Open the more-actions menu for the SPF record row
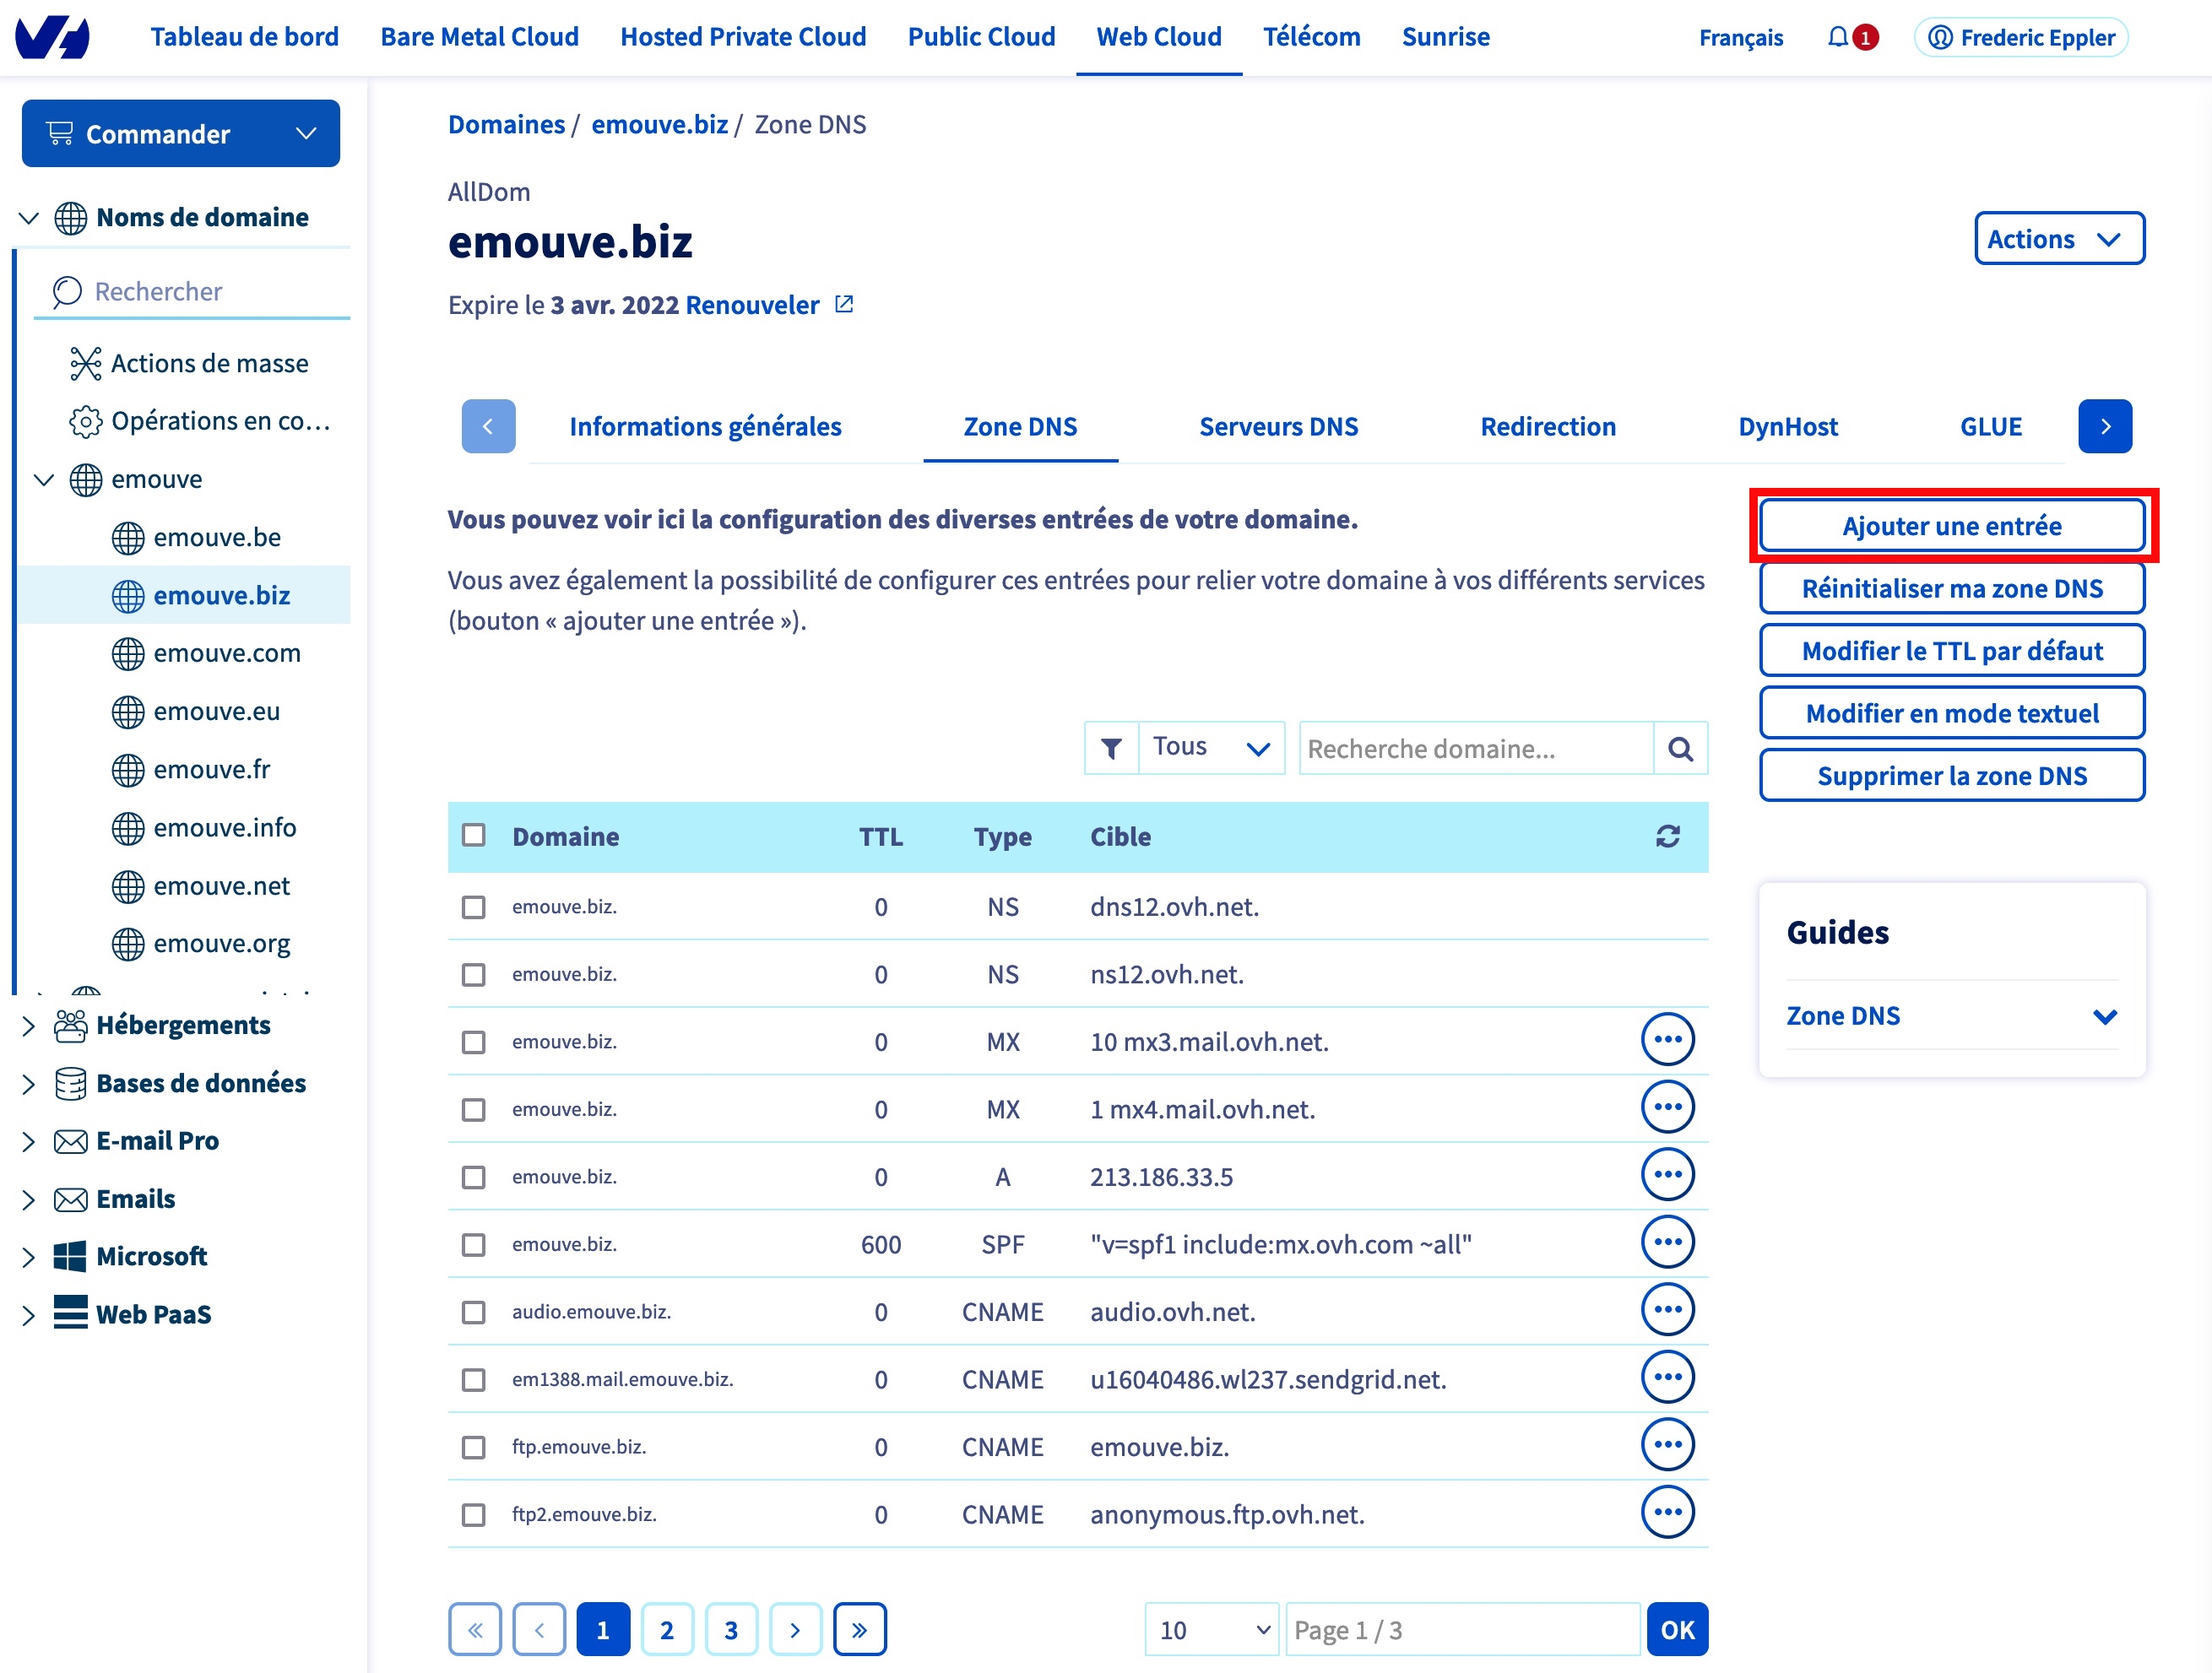 (1667, 1243)
